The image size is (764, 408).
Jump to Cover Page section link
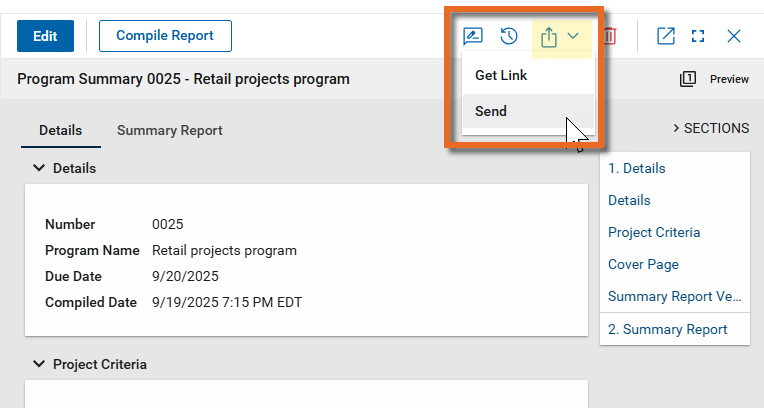pyautogui.click(x=643, y=264)
